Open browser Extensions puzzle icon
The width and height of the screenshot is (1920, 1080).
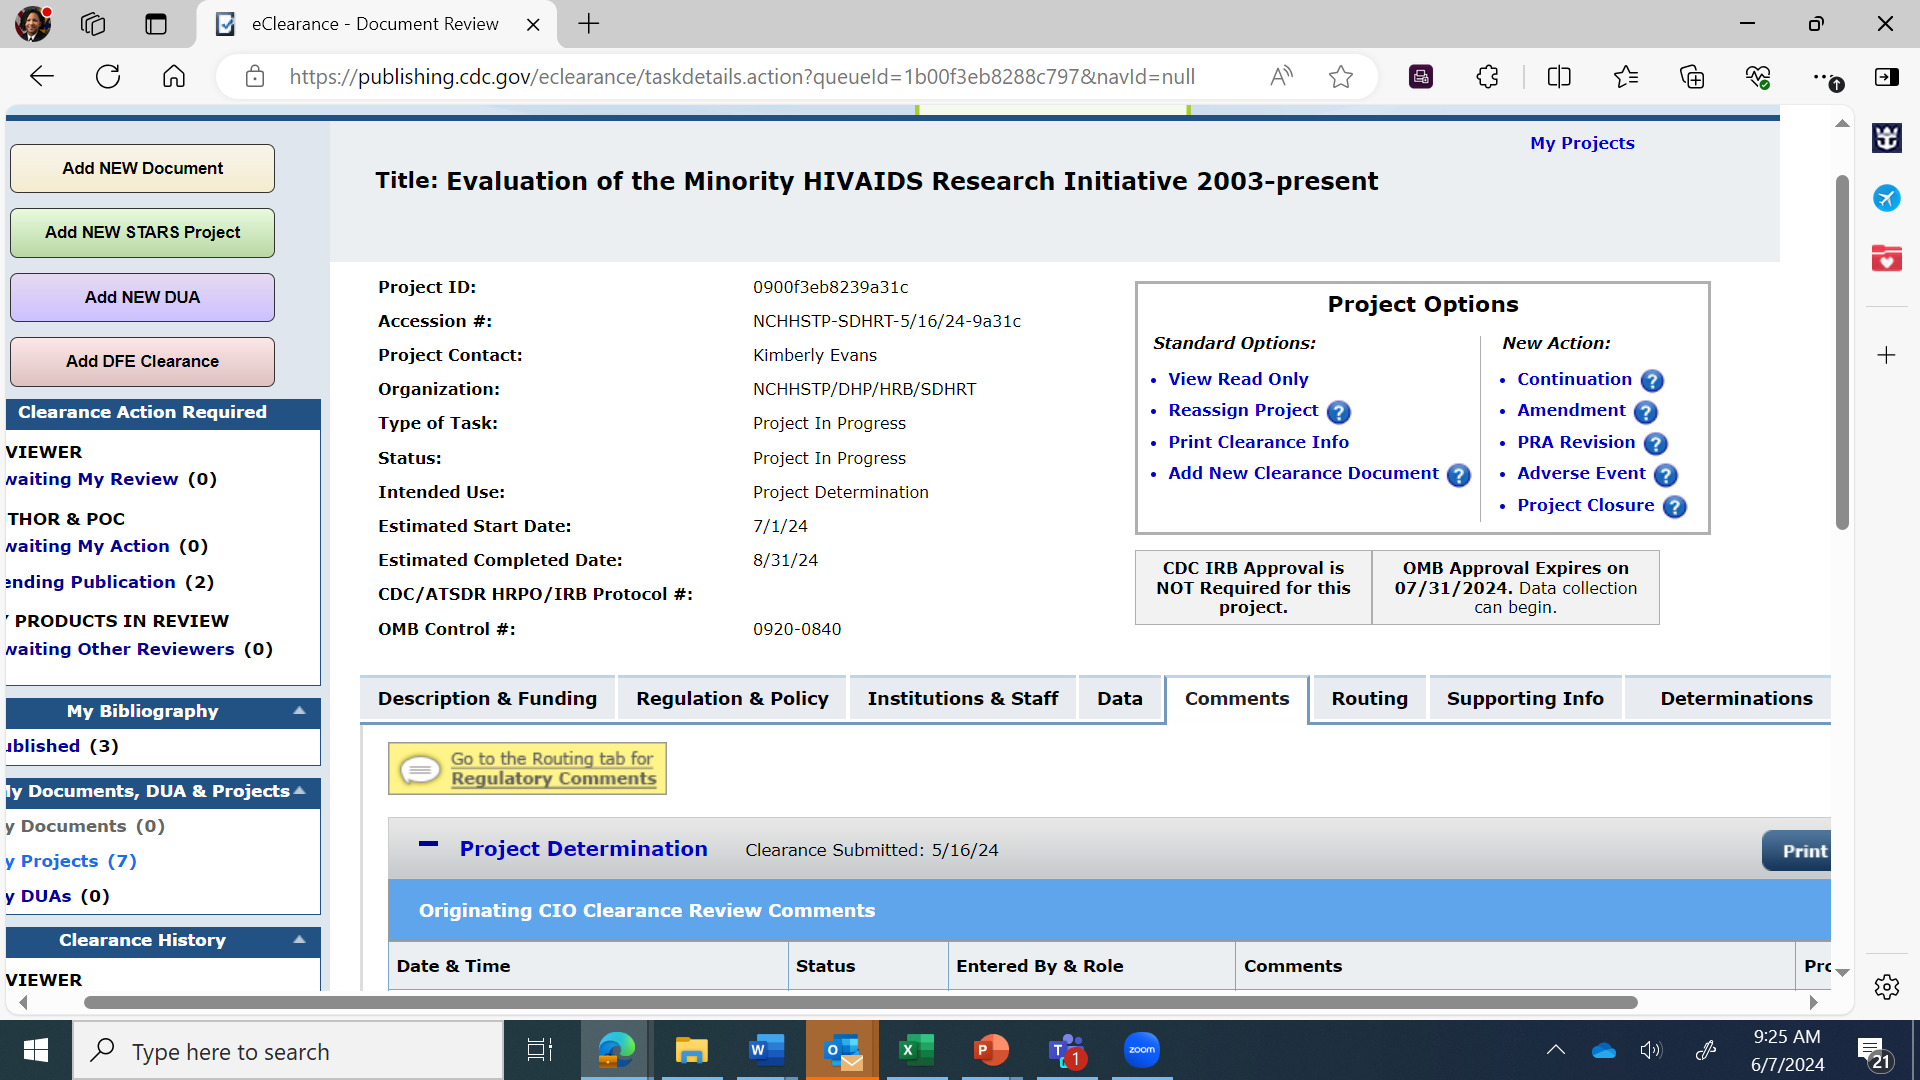[1487, 77]
